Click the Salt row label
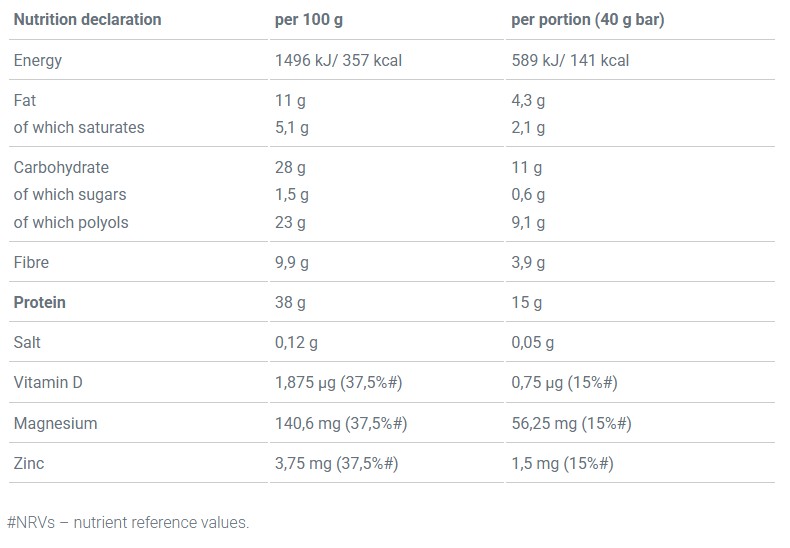790x548 pixels. [x=28, y=342]
